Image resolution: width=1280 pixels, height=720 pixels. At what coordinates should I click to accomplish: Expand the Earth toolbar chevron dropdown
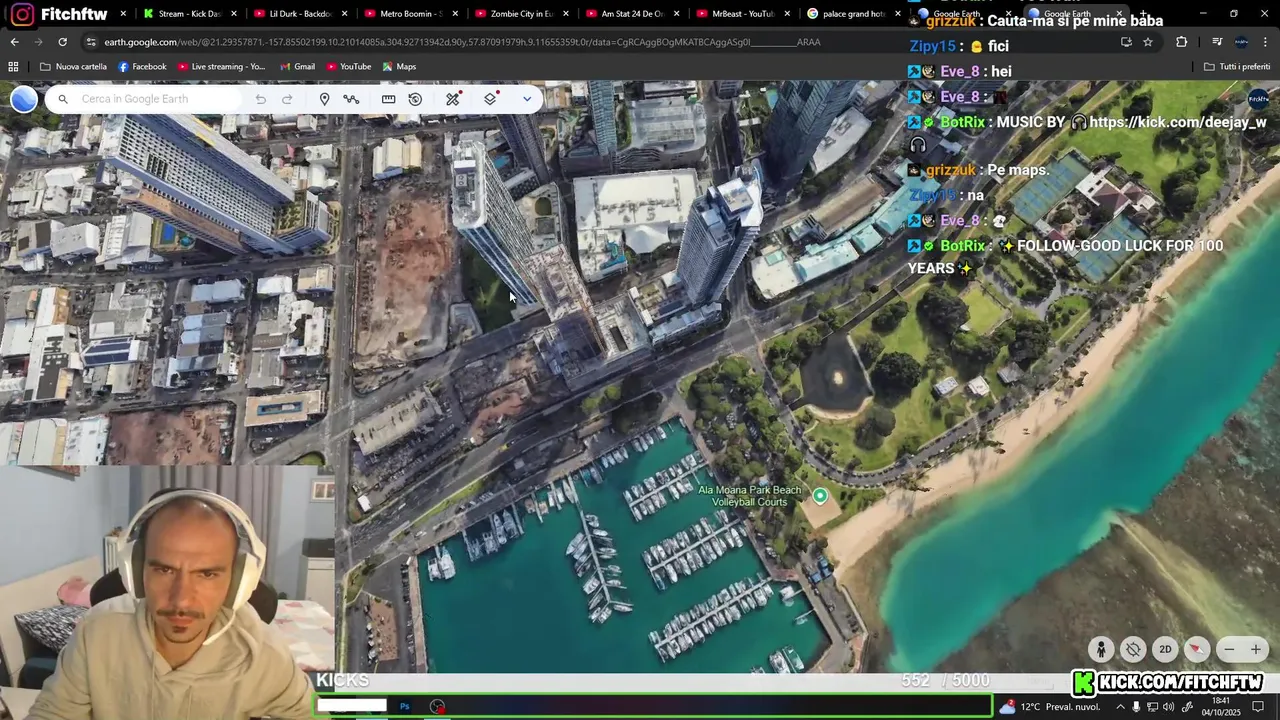tap(526, 99)
